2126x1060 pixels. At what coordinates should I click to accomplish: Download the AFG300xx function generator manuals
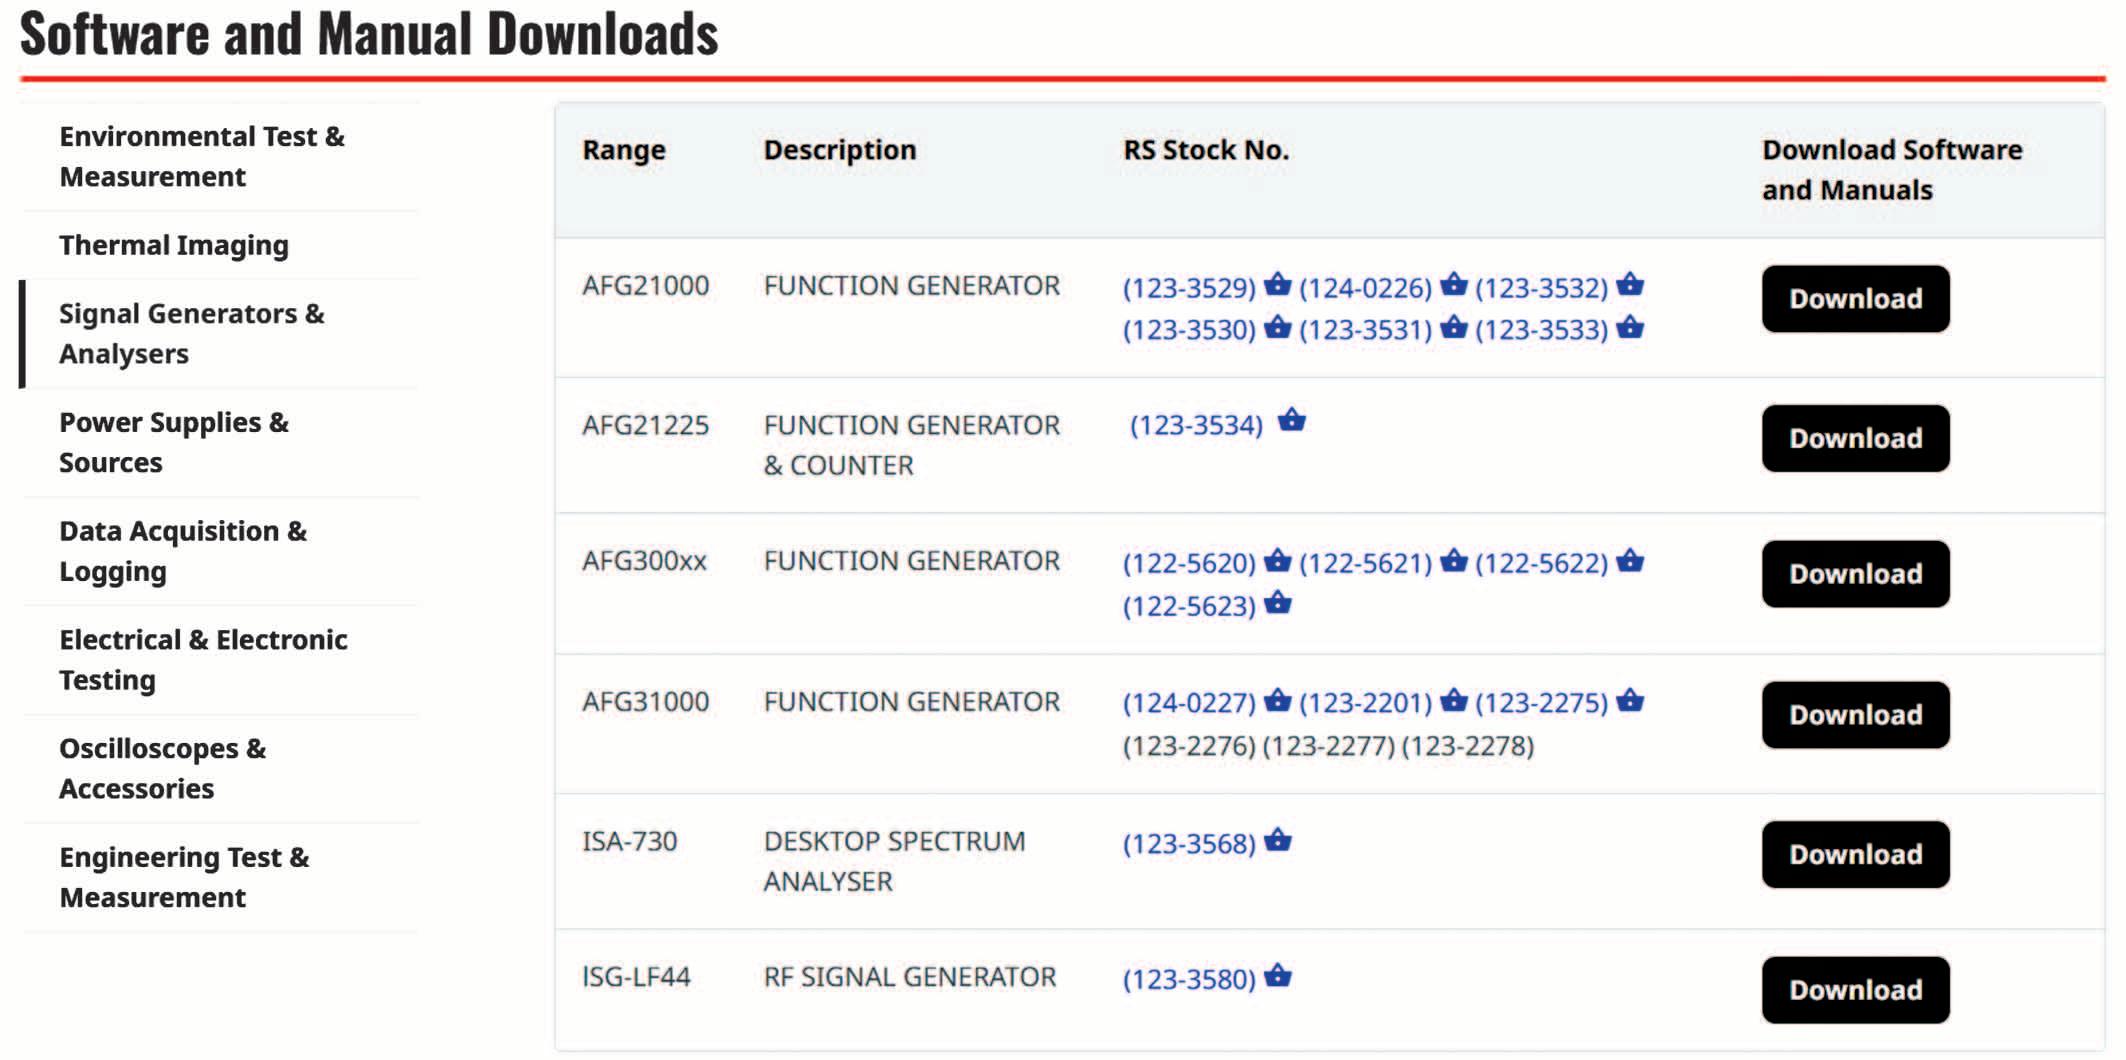(x=1855, y=574)
